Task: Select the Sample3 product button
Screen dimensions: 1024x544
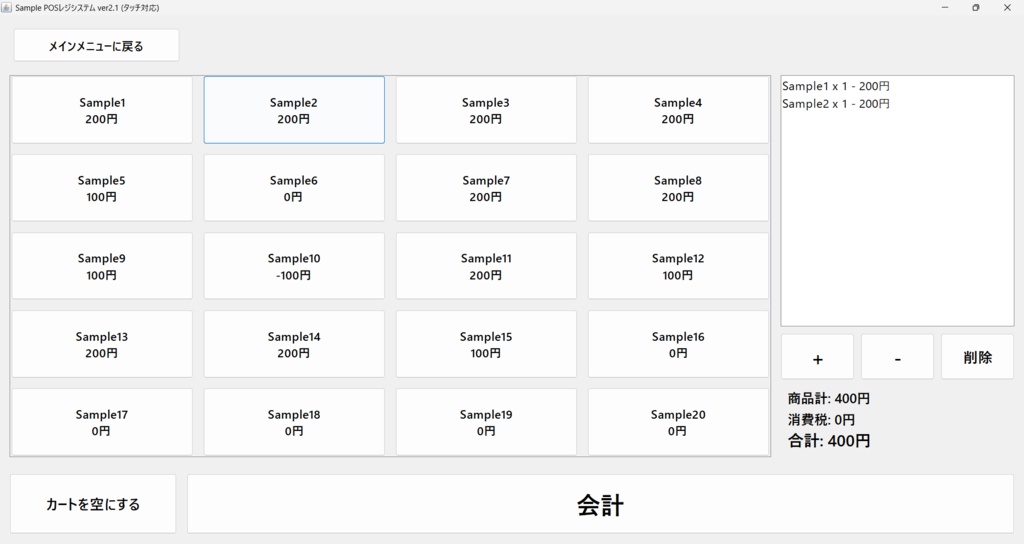Action: click(486, 110)
